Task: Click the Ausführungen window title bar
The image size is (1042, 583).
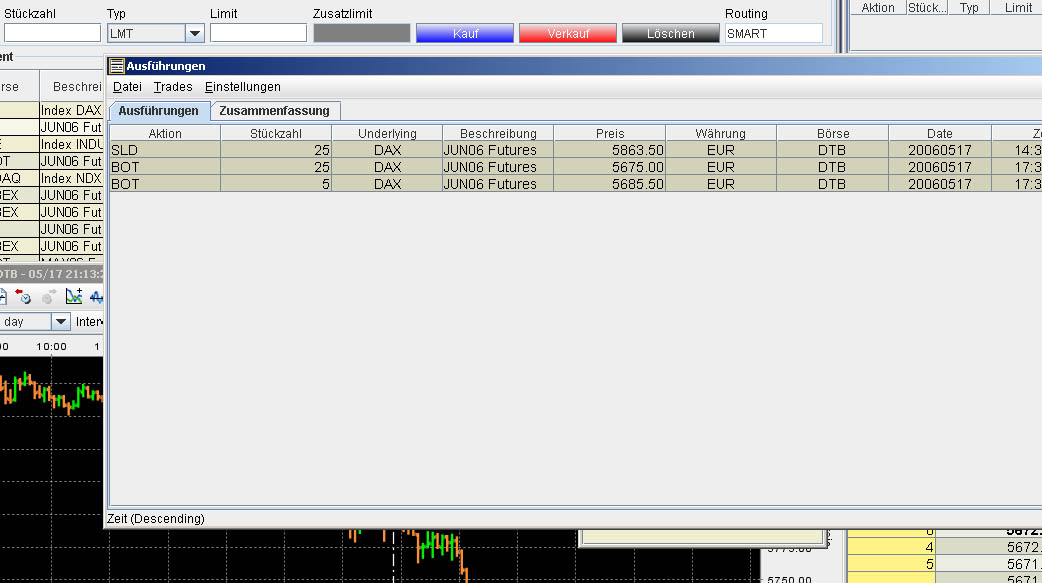Action: coord(575,66)
